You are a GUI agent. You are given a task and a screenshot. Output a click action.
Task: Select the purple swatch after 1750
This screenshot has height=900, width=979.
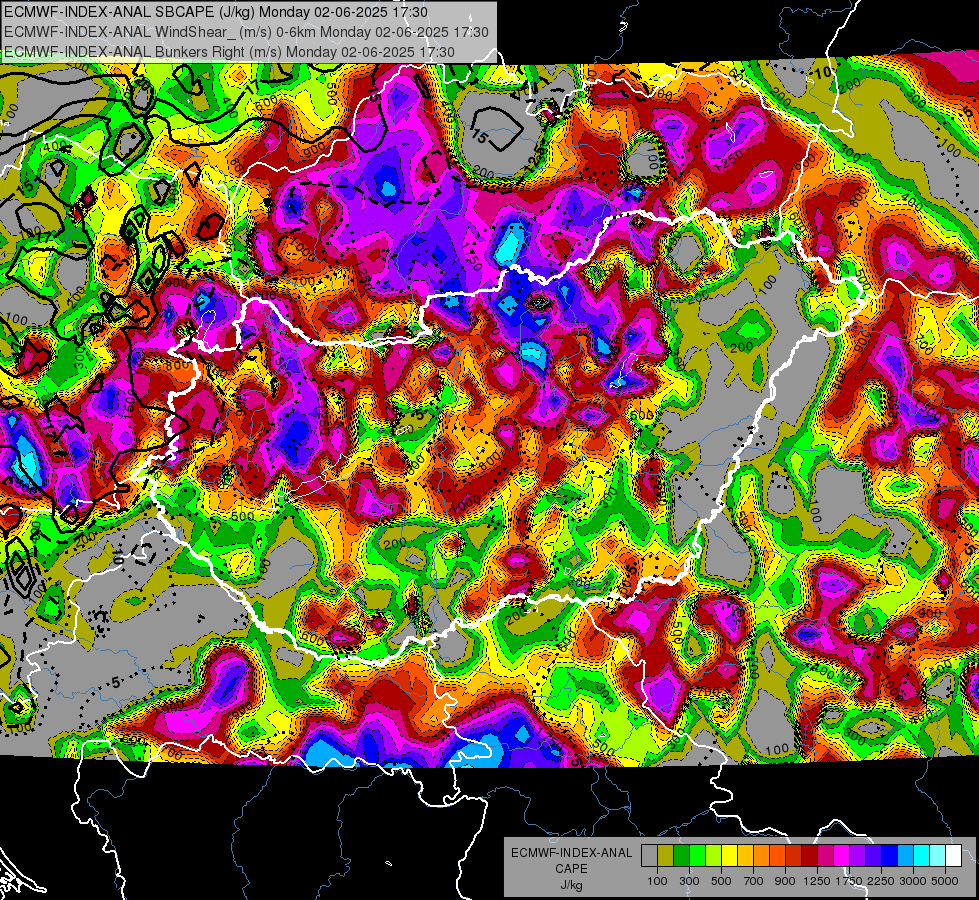[x=857, y=856]
